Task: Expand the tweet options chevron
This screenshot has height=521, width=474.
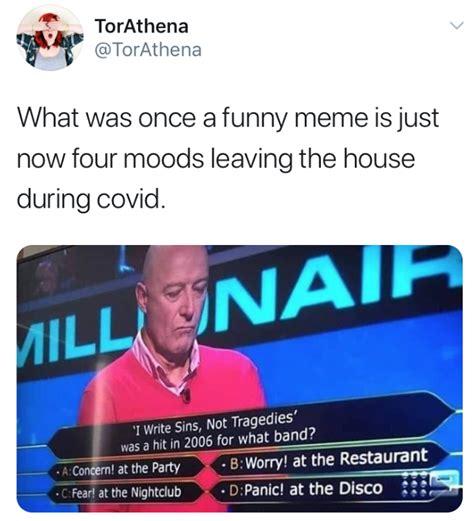Action: [x=456, y=25]
